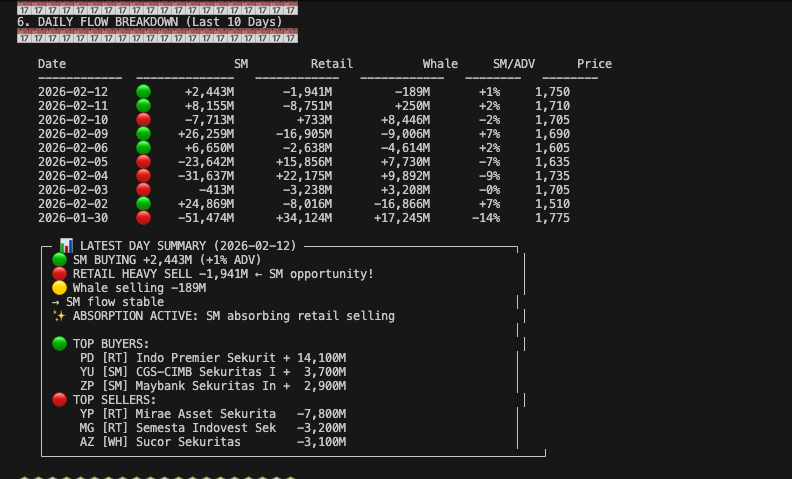Click green circle on 2026-02-09 row
This screenshot has height=479, width=792.
tap(143, 134)
